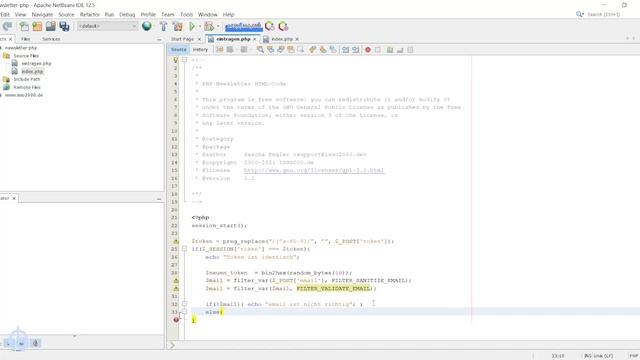Go to next bookmark icon

click(323, 50)
